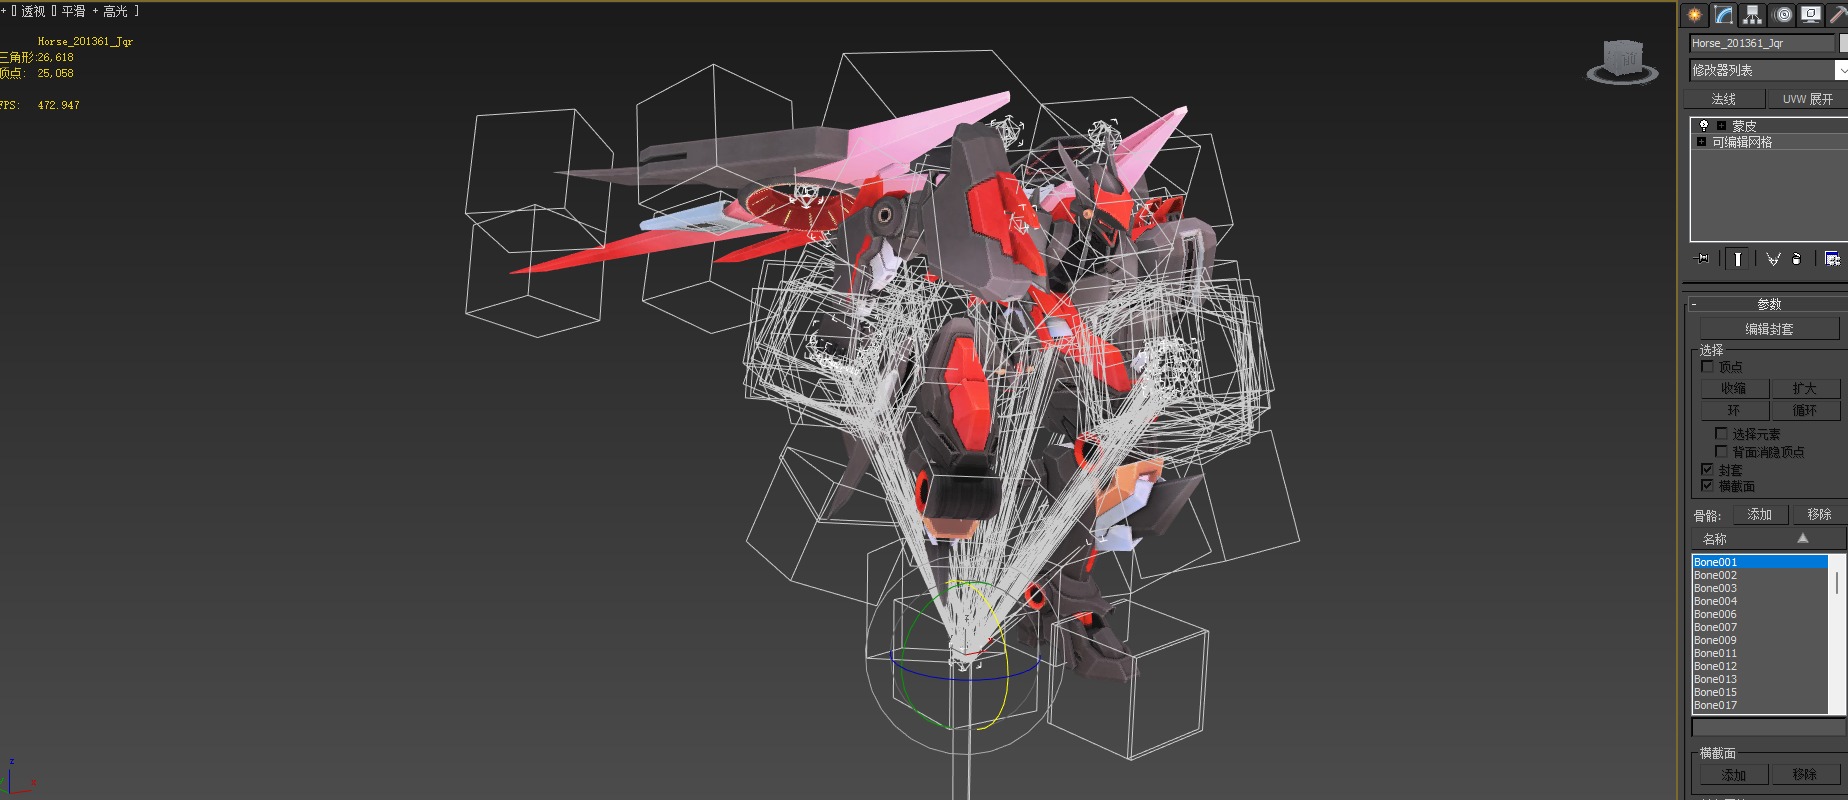Uncheck the 横截面 checkbox under 选择
1848x800 pixels.
(x=1707, y=485)
